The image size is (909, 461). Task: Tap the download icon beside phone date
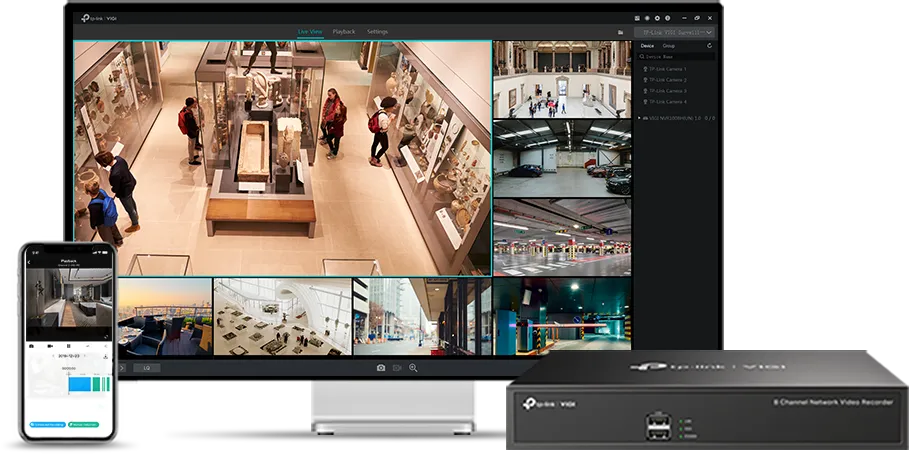(x=105, y=356)
